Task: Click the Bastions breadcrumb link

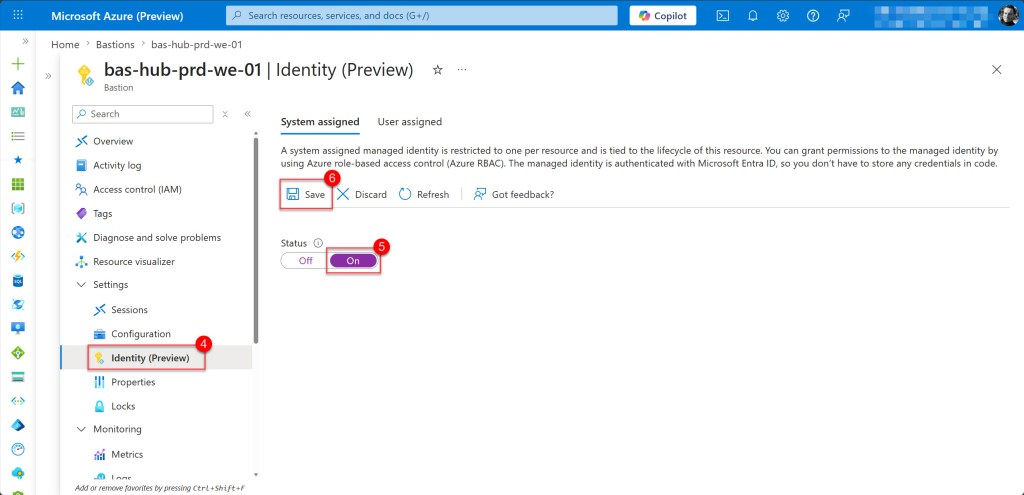Action: pyautogui.click(x=114, y=45)
